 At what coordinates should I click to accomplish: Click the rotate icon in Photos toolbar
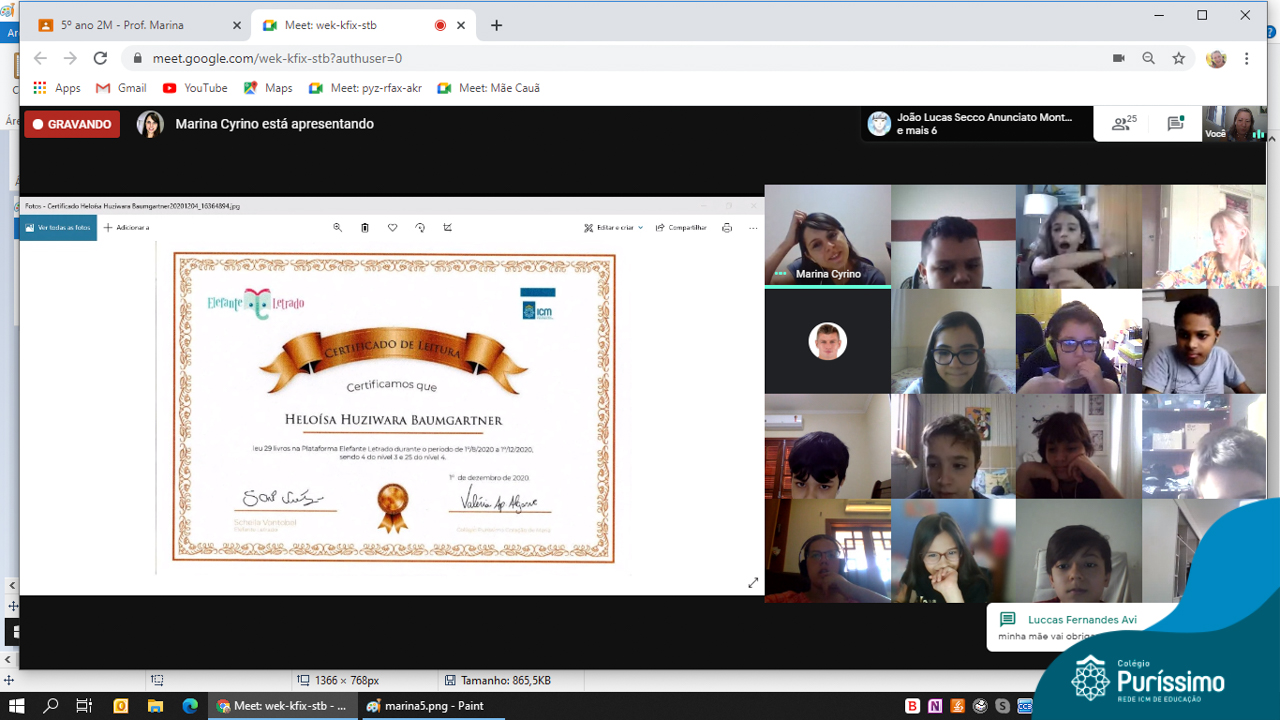(420, 228)
